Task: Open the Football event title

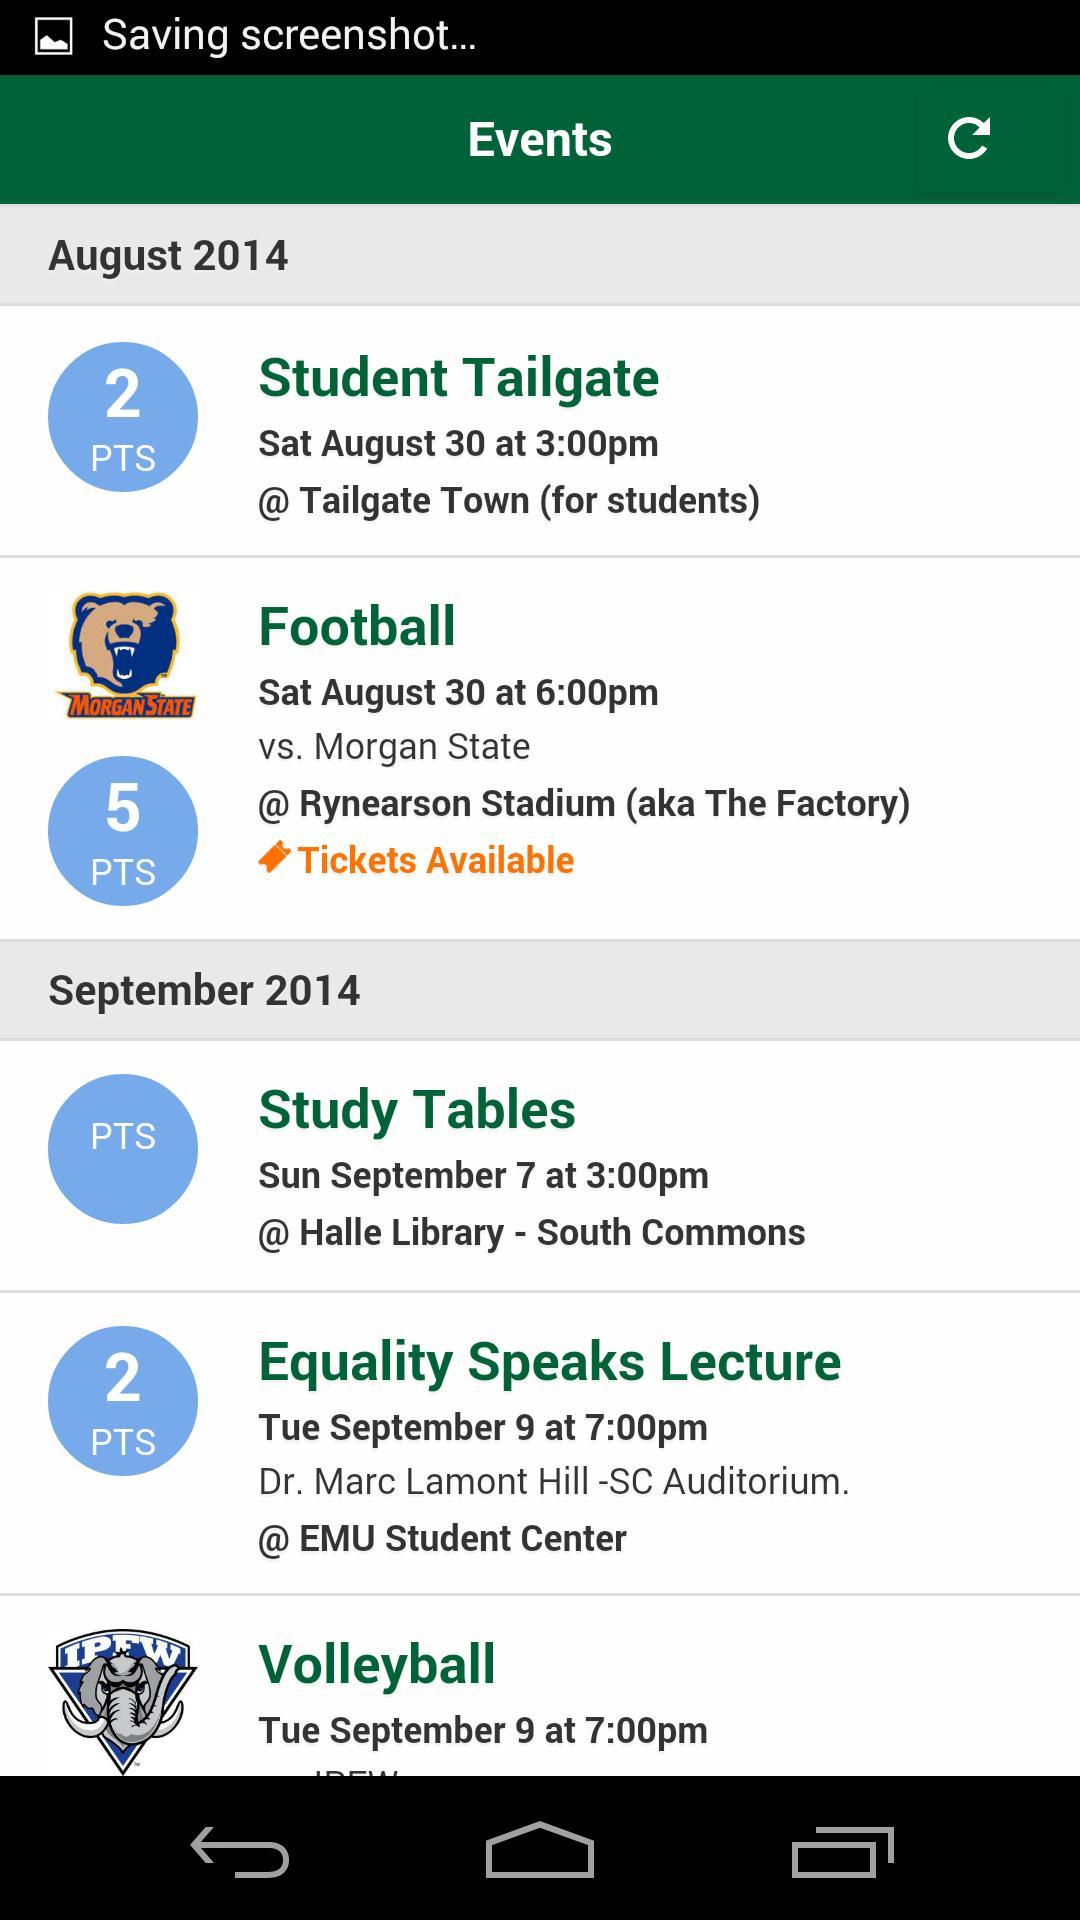Action: (x=357, y=627)
